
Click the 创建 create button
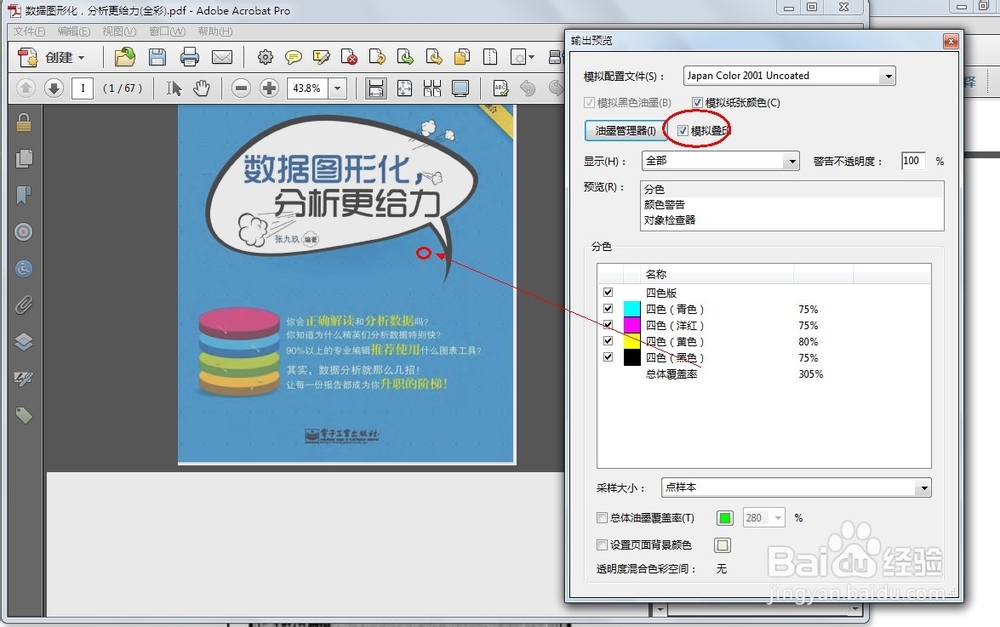point(47,57)
